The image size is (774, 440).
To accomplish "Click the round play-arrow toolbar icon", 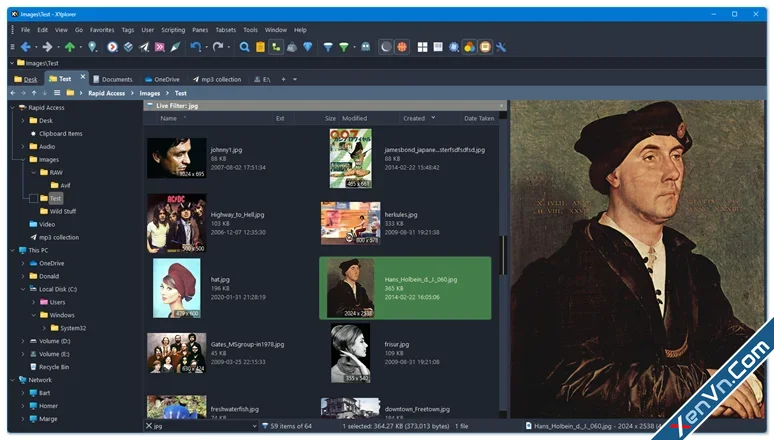I will coord(113,47).
